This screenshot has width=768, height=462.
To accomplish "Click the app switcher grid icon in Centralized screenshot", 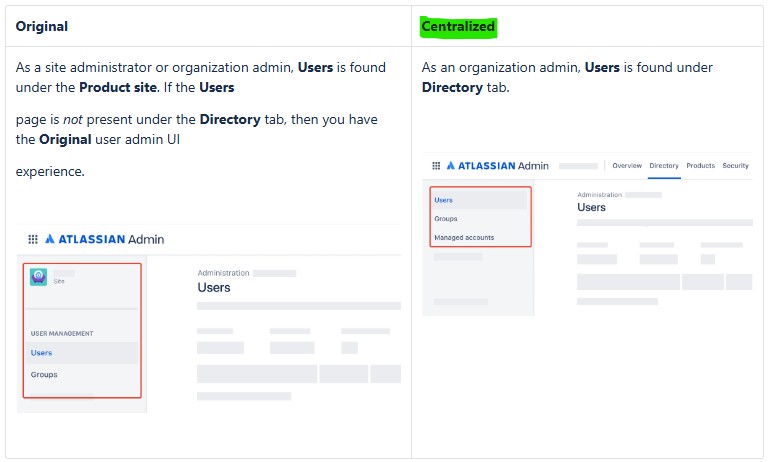I will [436, 165].
